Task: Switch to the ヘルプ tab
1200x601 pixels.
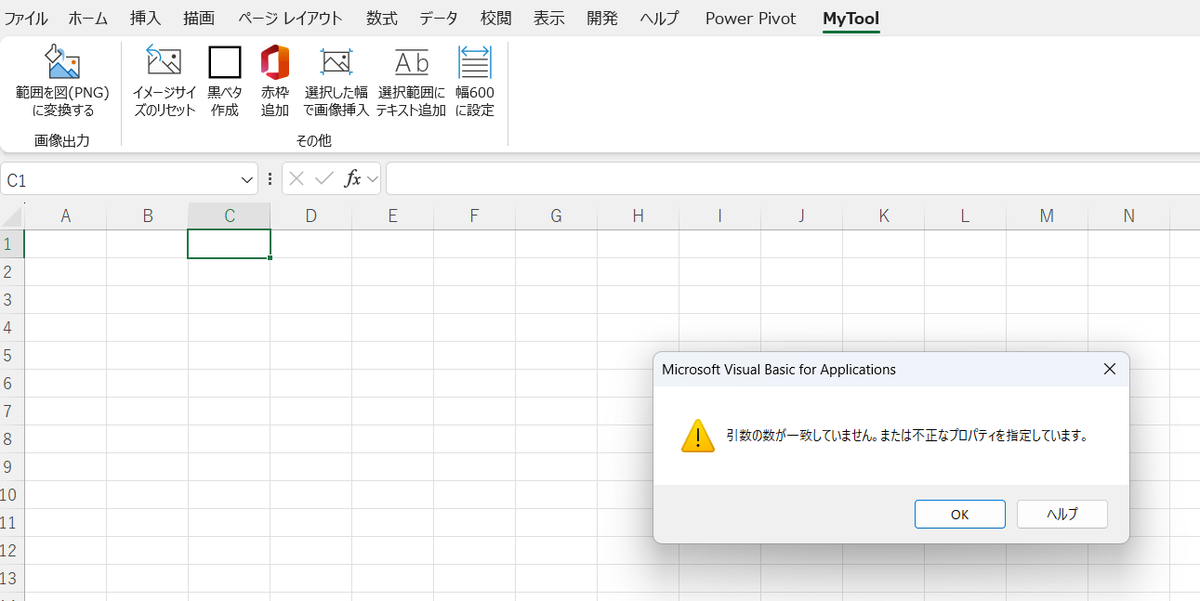Action: [x=659, y=18]
